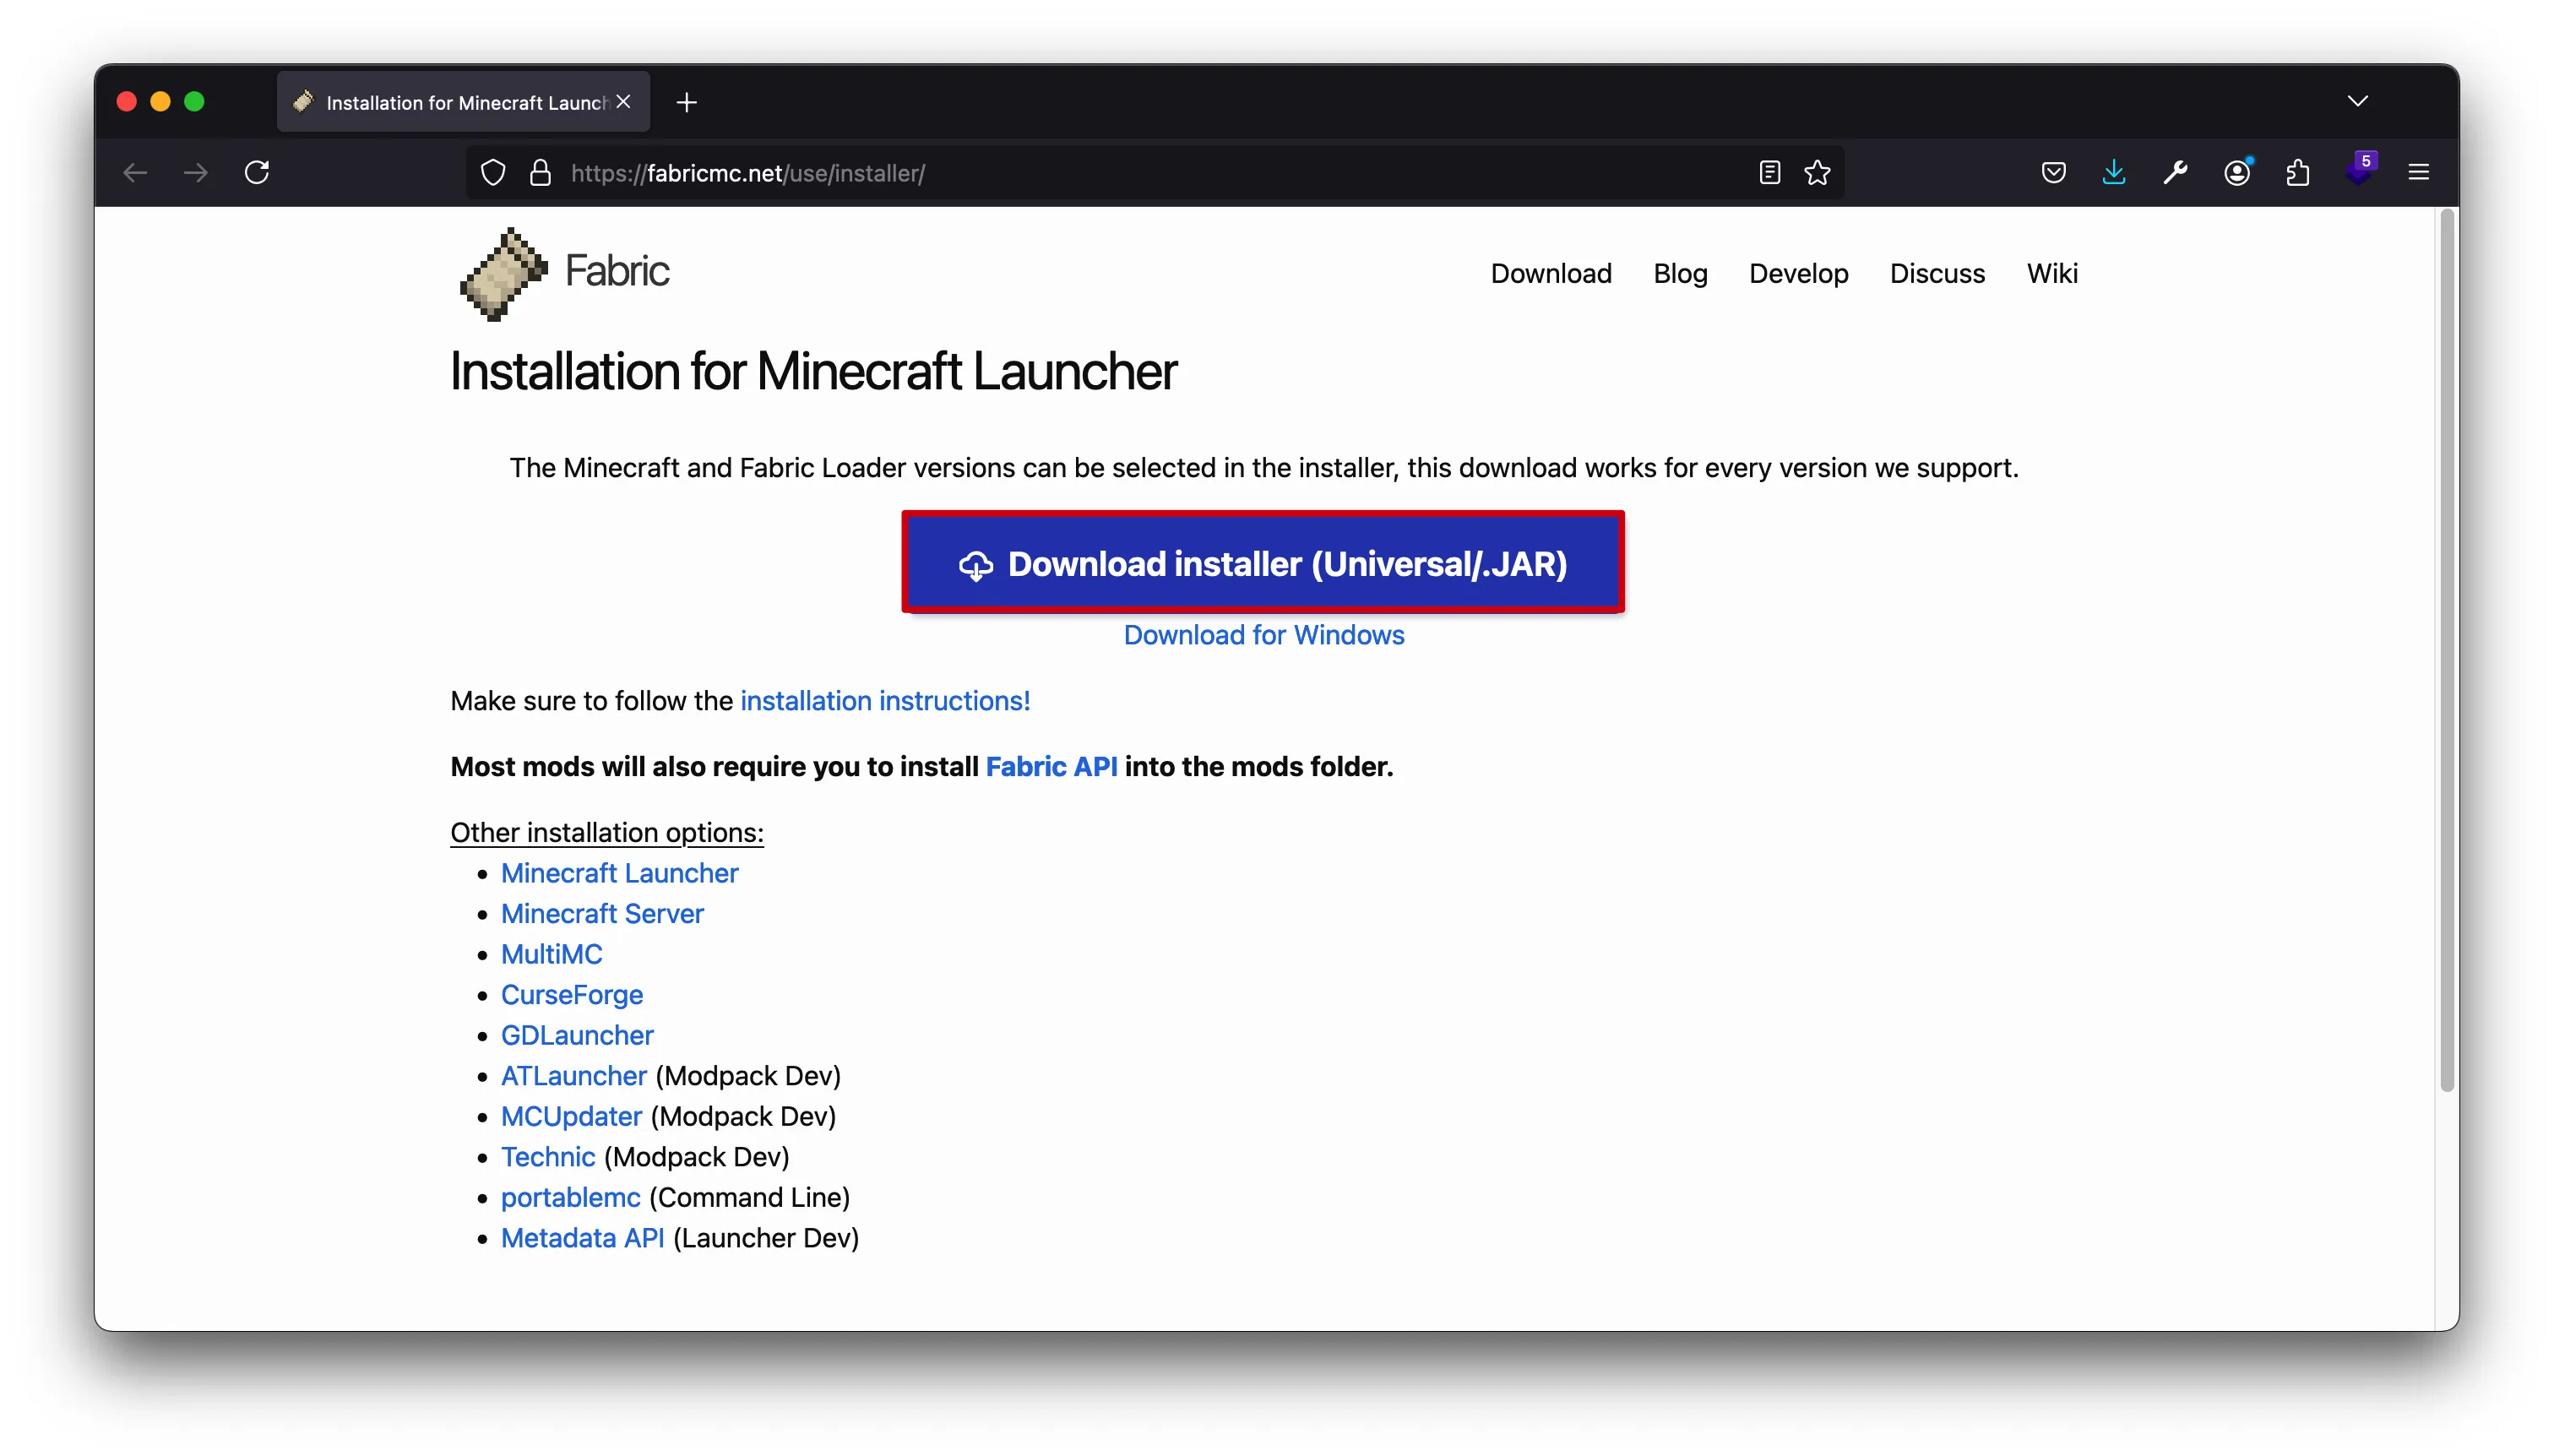
Task: Open the extensions puzzle piece icon
Action: click(x=2297, y=173)
